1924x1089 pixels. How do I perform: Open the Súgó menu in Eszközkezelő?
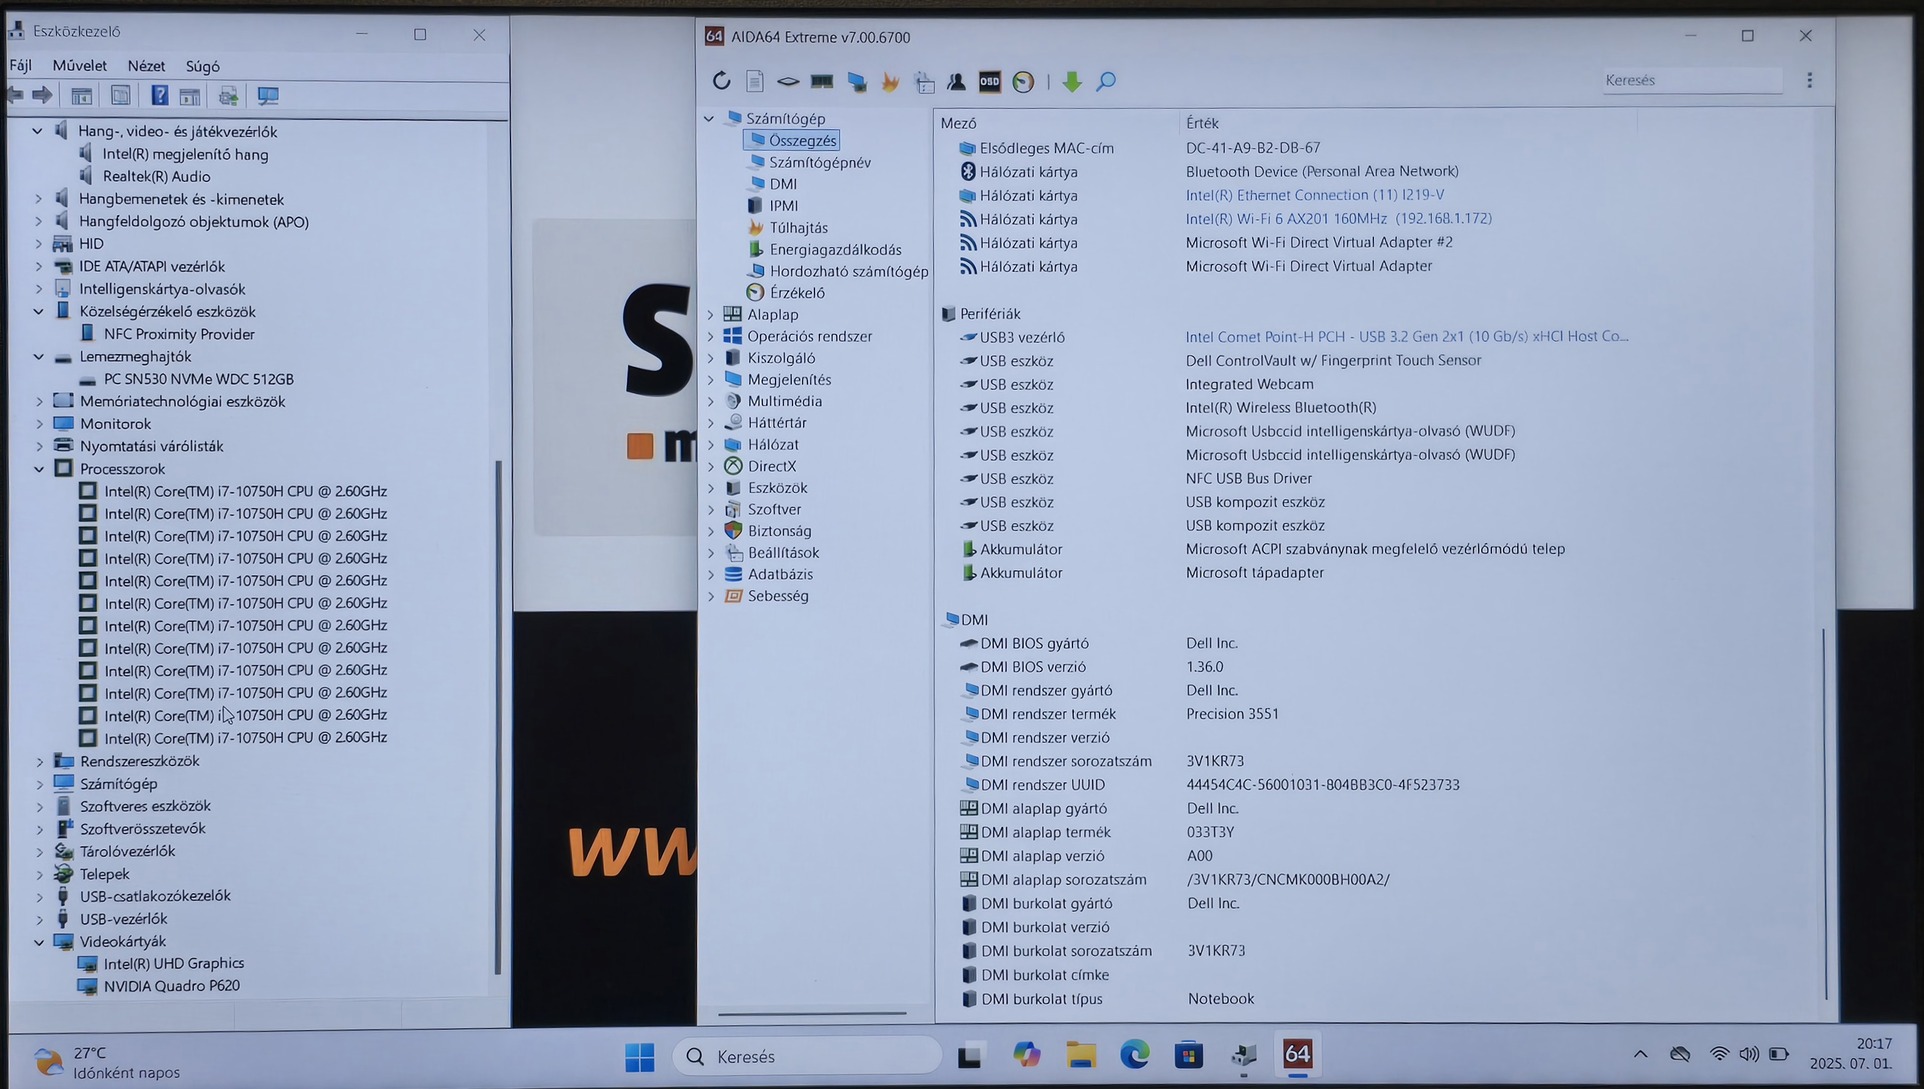pos(202,66)
